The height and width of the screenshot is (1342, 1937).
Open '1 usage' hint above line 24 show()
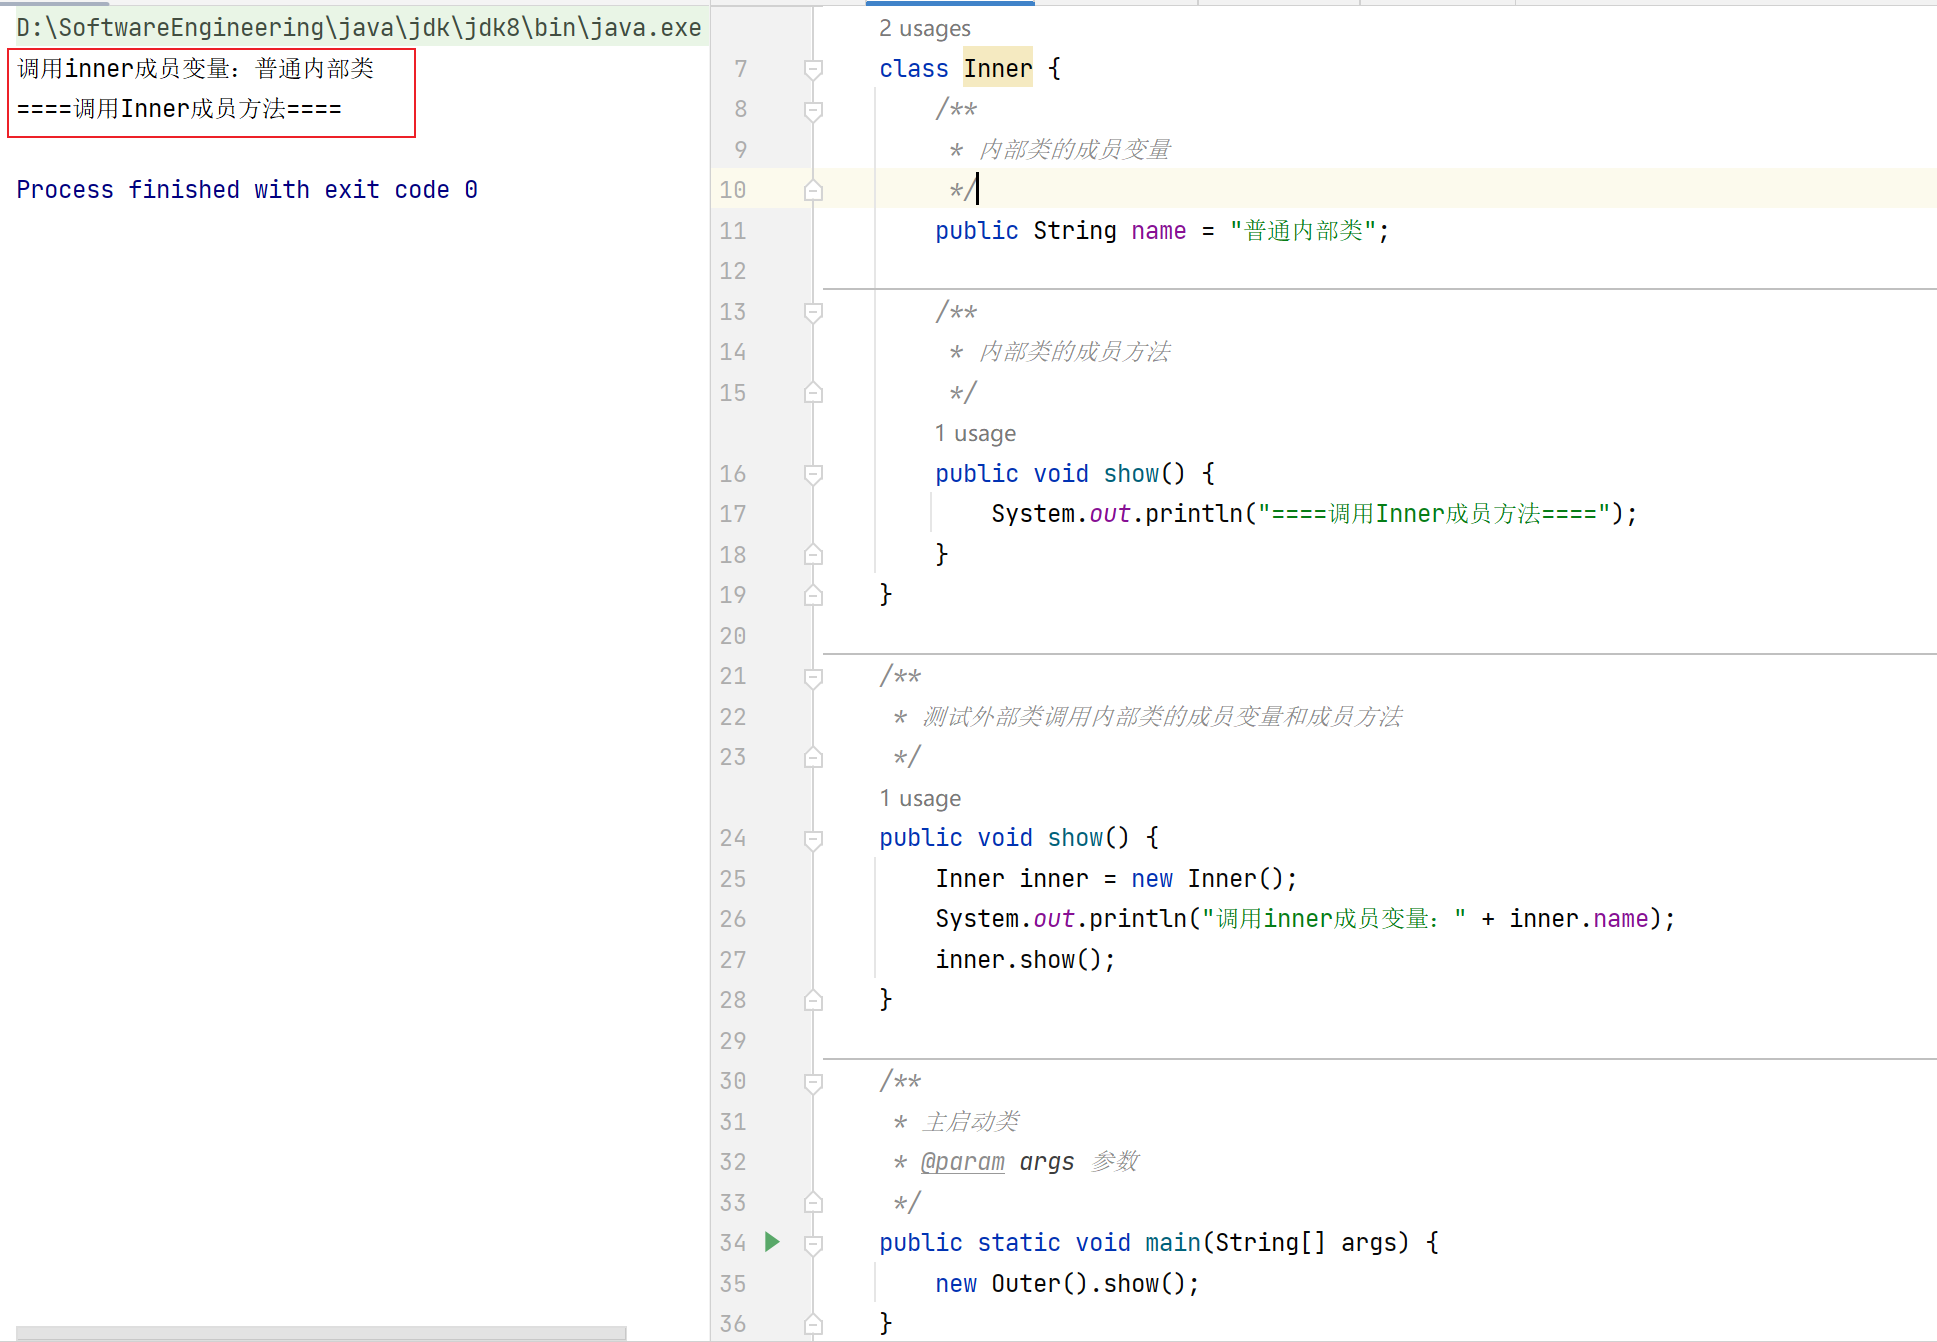(920, 798)
